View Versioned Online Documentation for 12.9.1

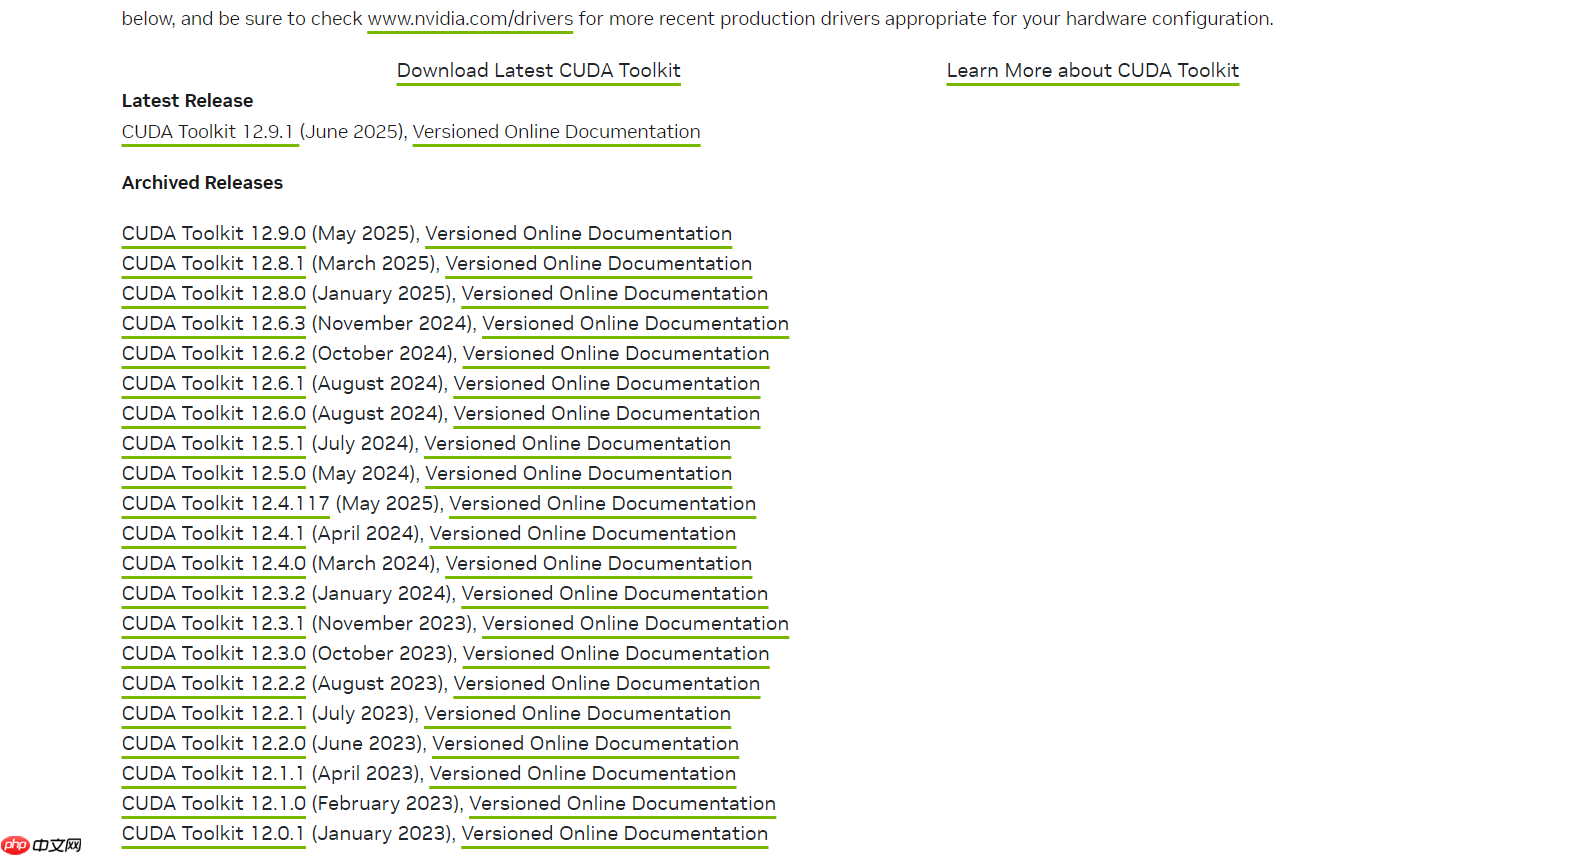click(x=557, y=132)
